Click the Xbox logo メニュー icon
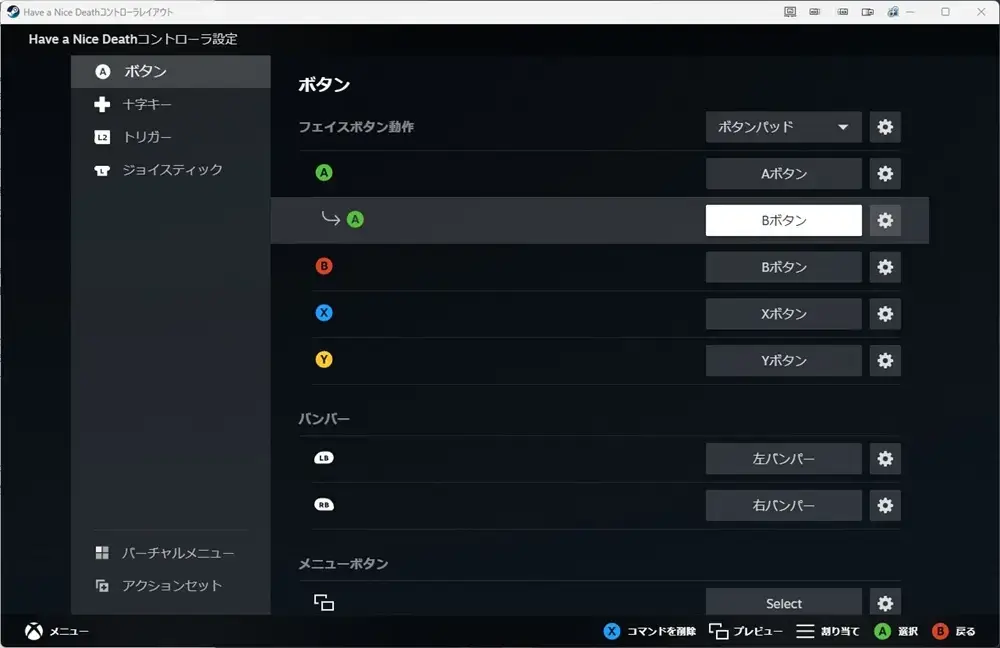Viewport: 1000px width, 648px height. pos(34,631)
